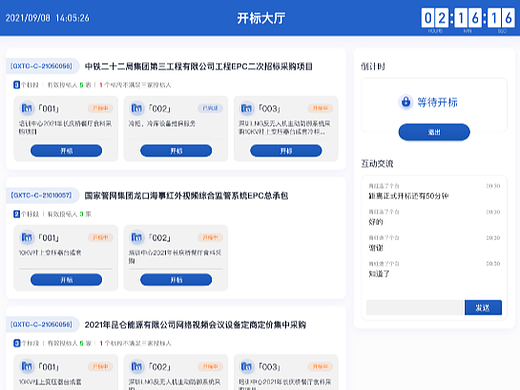Click title 中铁二十二局集团第三工程有限公司工程EPC二次招标采购项目
The height and width of the screenshot is (390, 520).
(199, 66)
